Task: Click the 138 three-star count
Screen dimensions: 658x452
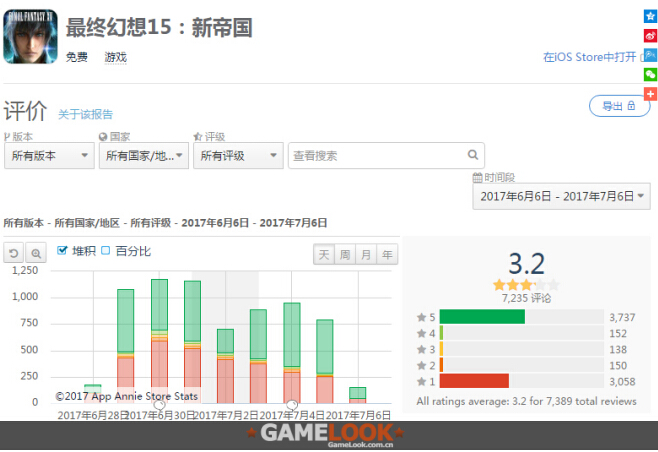Action: 618,350
